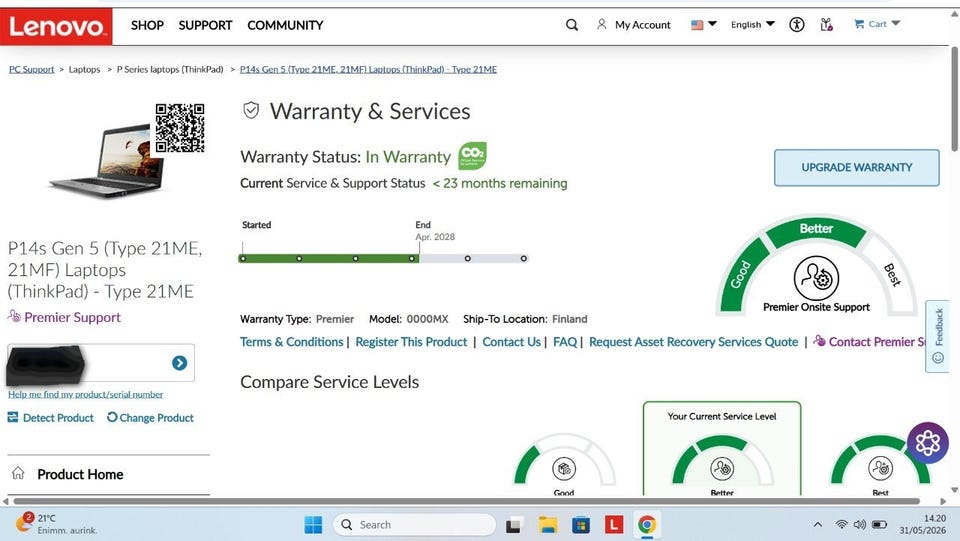Open the accessibility icon
960x541 pixels.
[x=797, y=24]
